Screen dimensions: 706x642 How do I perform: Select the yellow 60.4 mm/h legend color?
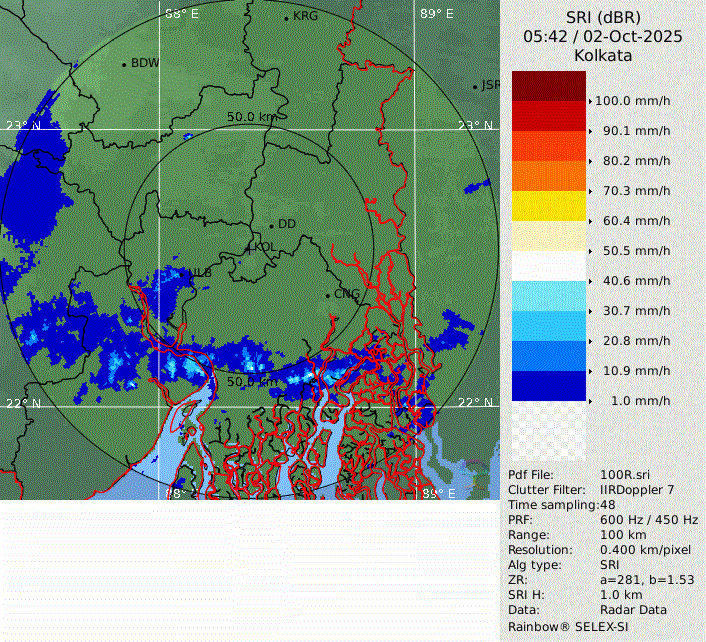coord(548,206)
